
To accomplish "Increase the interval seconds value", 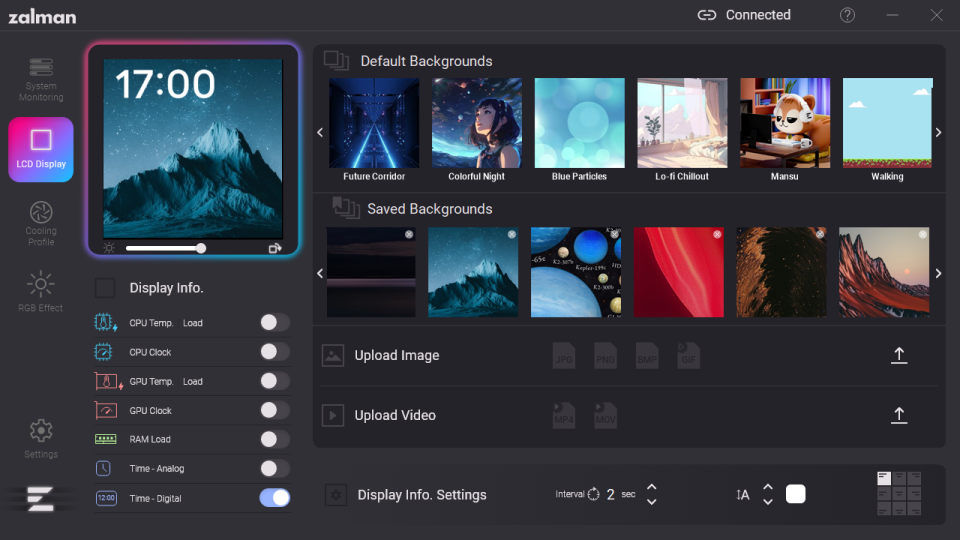I will [652, 487].
